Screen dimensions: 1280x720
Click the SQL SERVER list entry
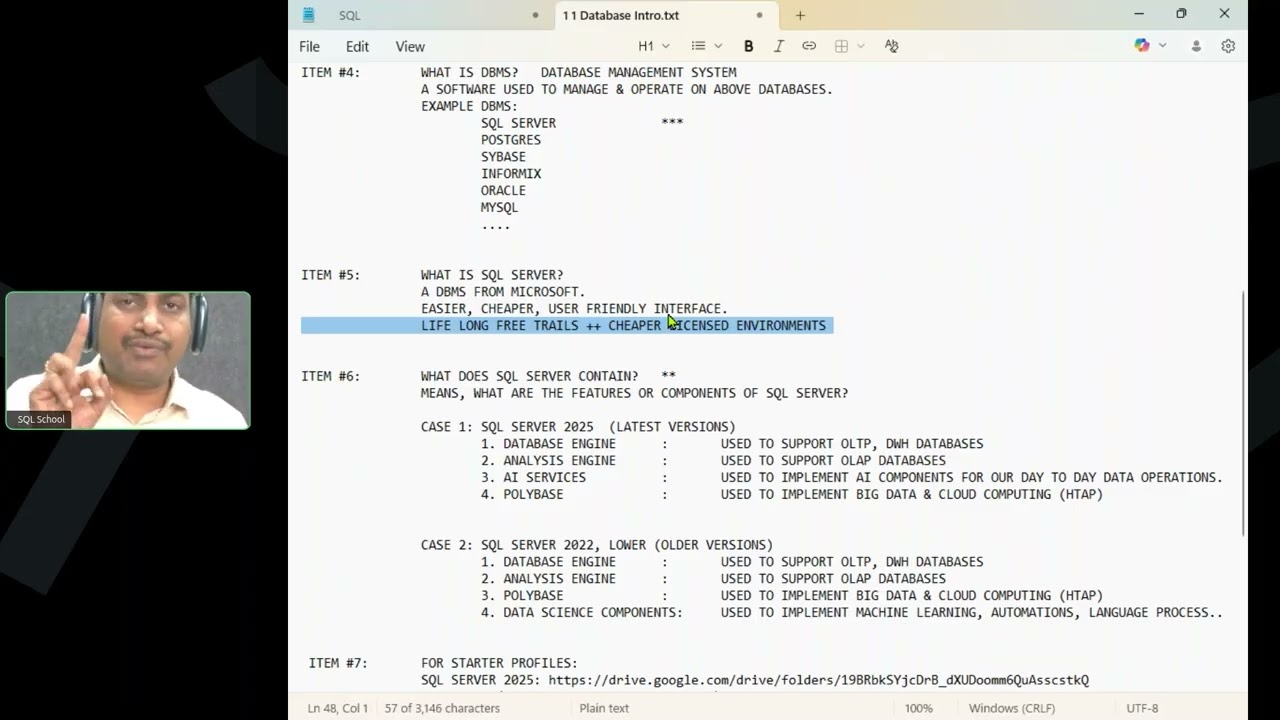click(518, 123)
